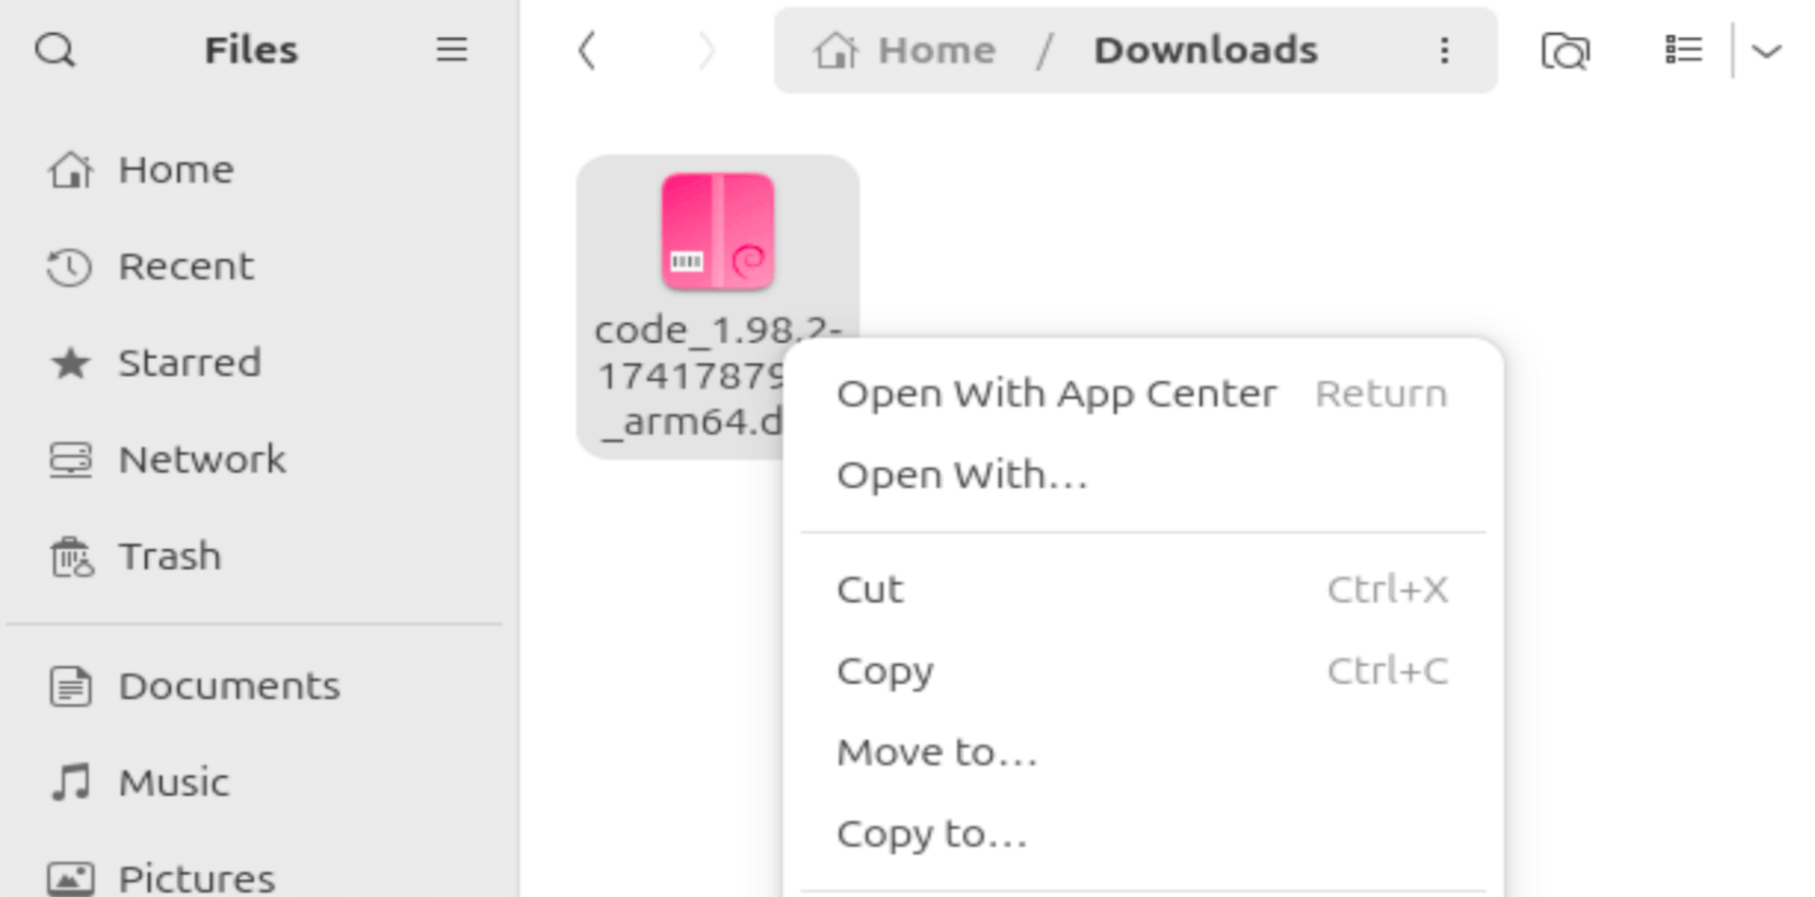
Task: Open the Recent files section
Action: click(185, 266)
